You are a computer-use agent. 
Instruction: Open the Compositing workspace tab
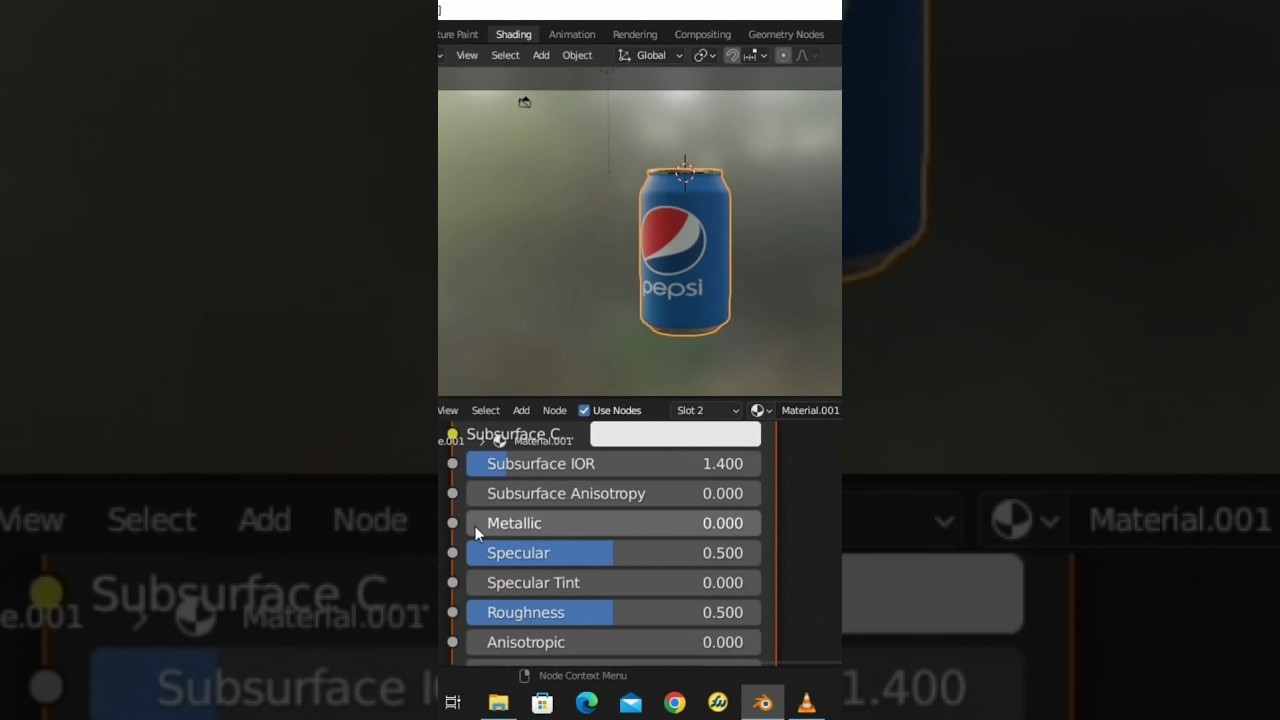[x=703, y=34]
